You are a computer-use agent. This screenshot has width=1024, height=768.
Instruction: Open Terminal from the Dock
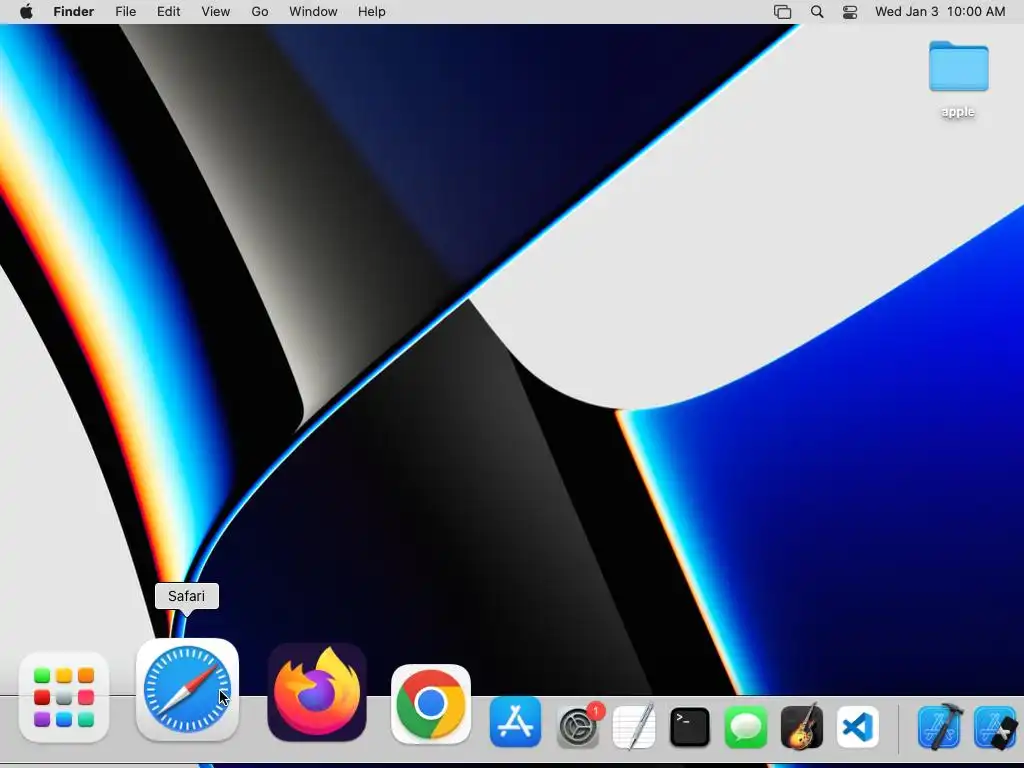tap(690, 726)
